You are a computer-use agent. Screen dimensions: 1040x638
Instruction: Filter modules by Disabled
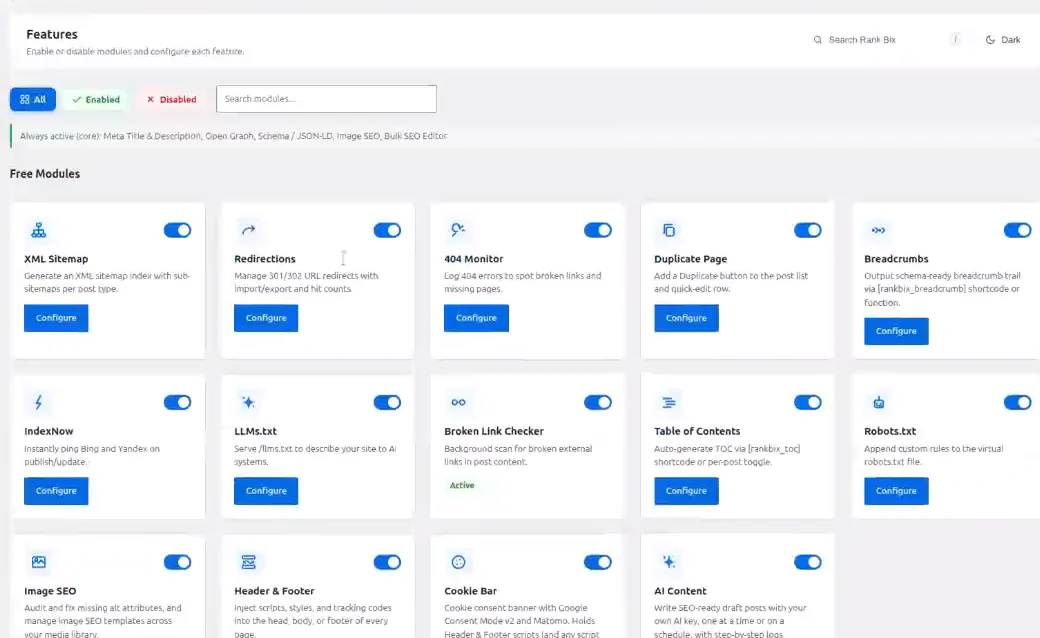[x=171, y=99]
